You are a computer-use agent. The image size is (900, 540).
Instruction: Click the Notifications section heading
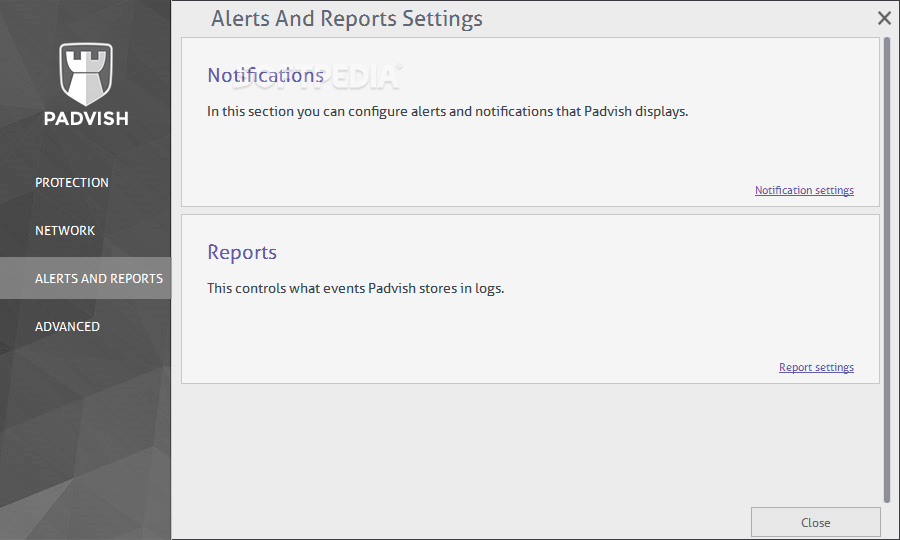pos(266,75)
